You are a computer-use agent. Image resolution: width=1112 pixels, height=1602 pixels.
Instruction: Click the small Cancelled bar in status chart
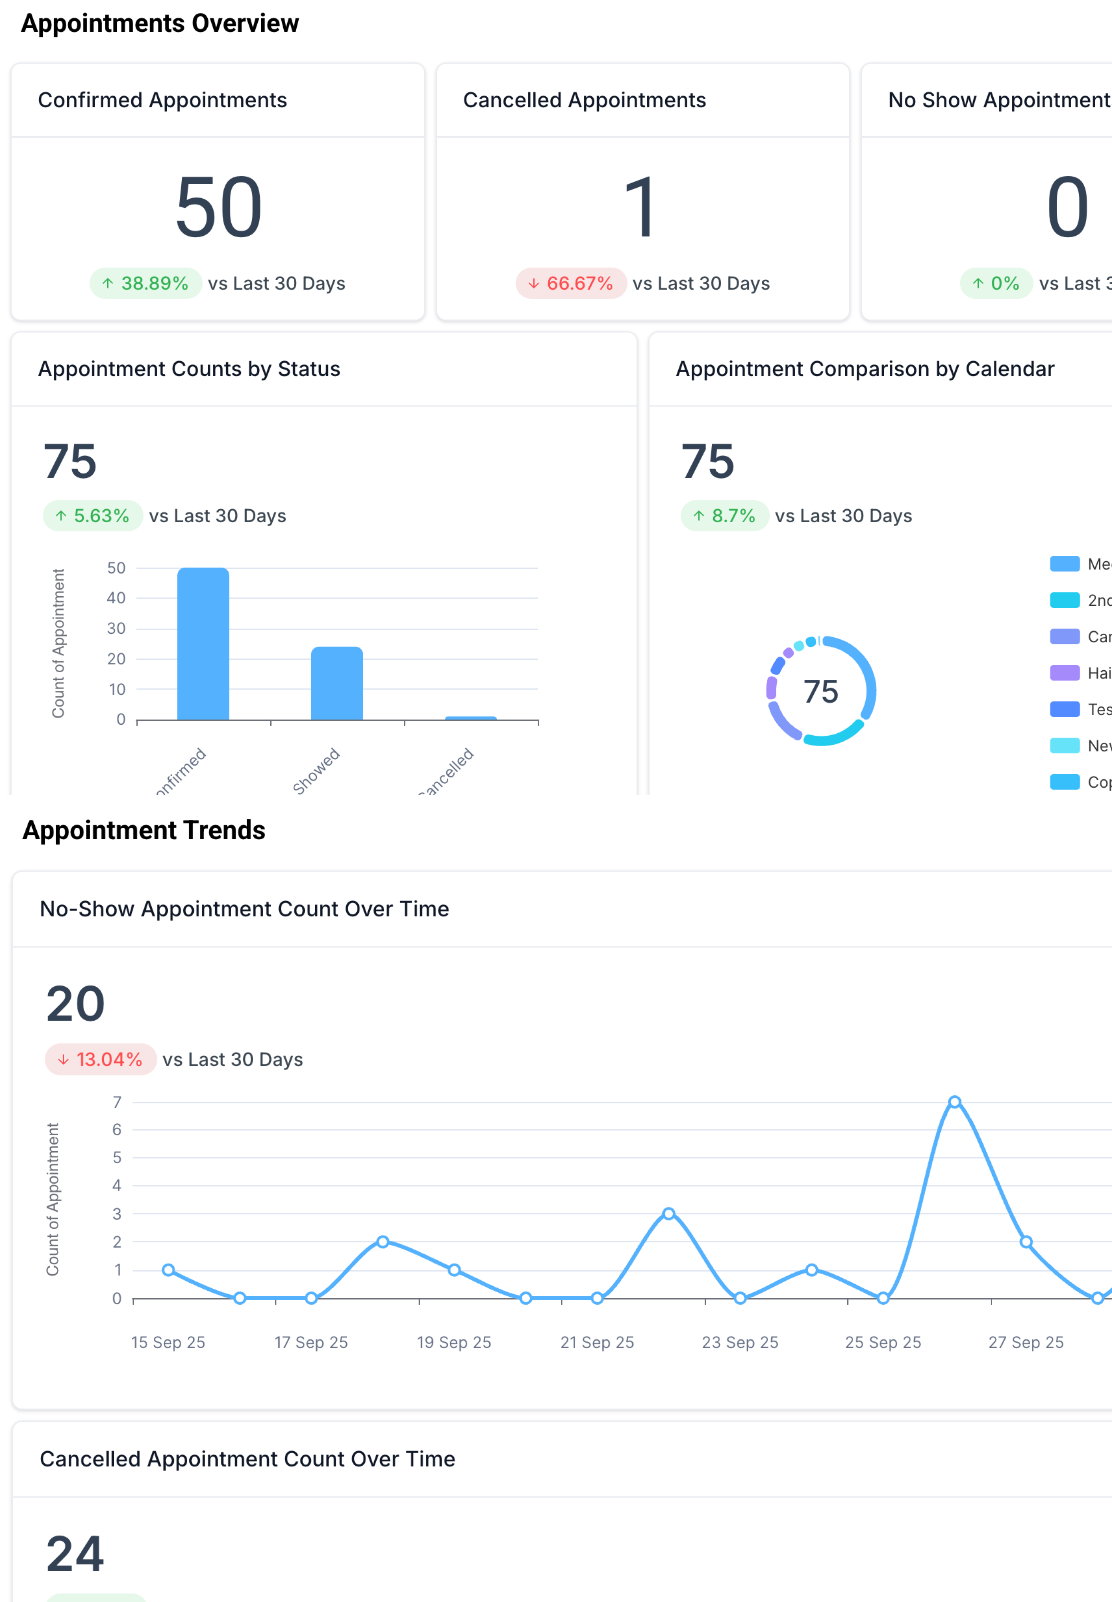coord(471,718)
